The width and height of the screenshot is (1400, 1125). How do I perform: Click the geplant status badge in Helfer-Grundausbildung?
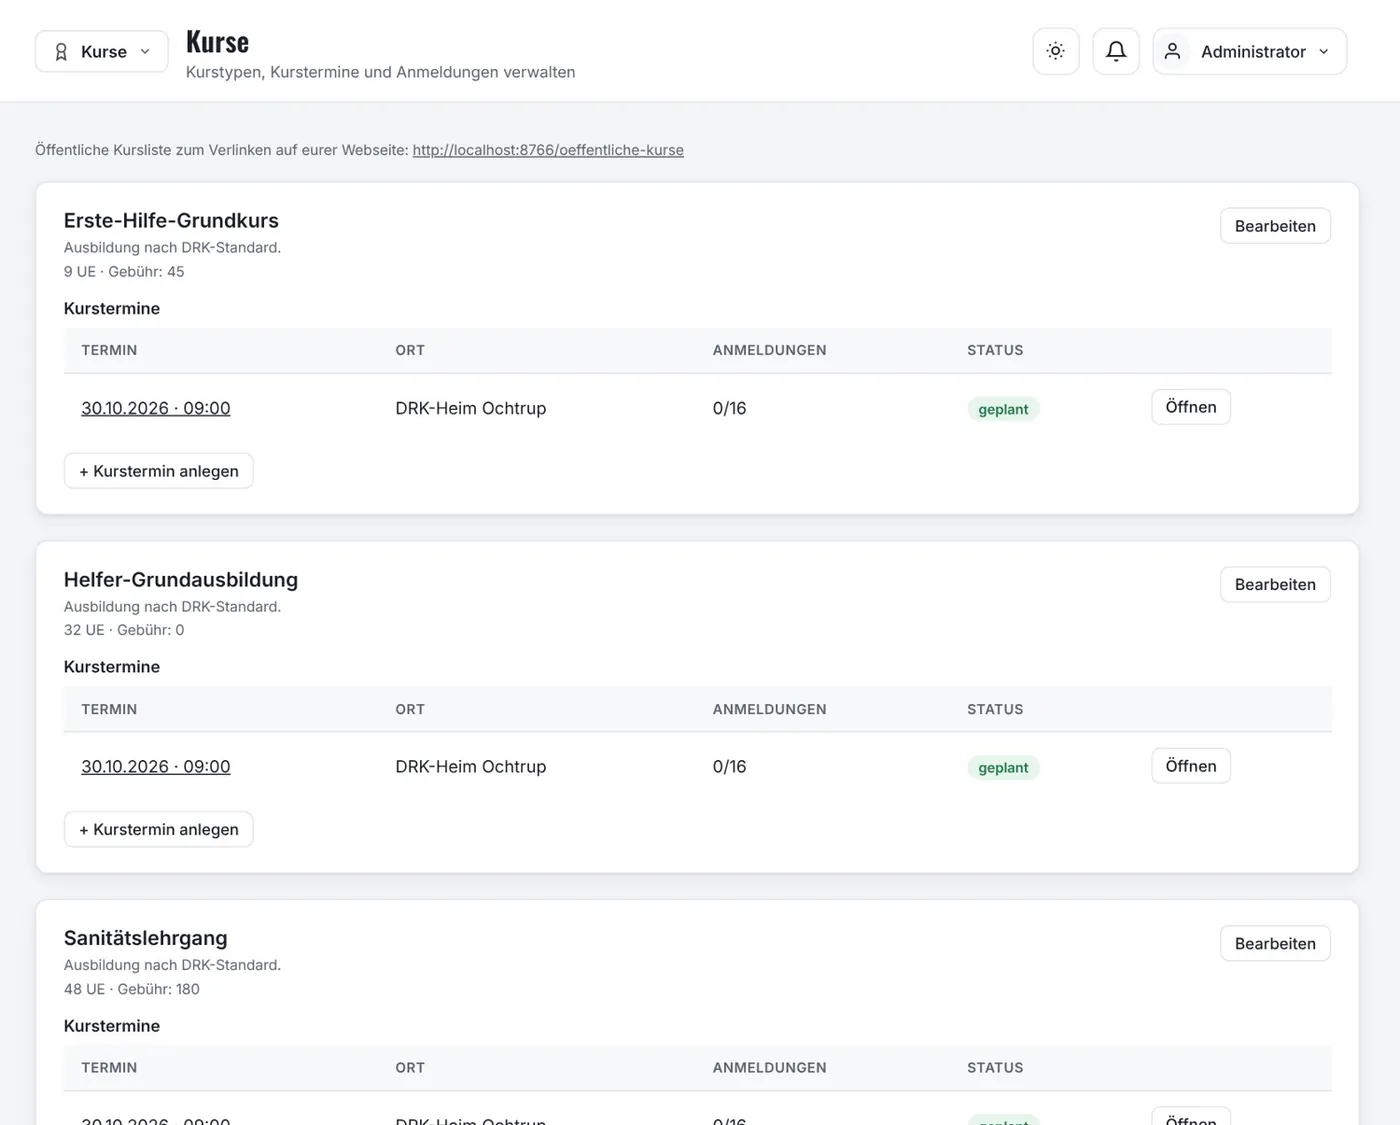(1003, 768)
